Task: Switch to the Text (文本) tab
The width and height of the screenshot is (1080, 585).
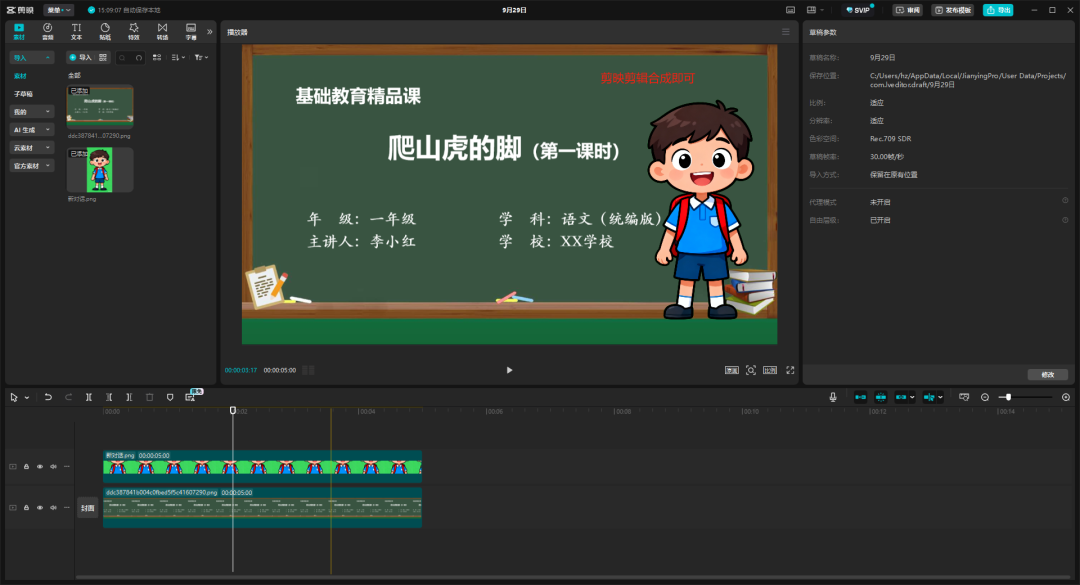Action: [x=75, y=30]
